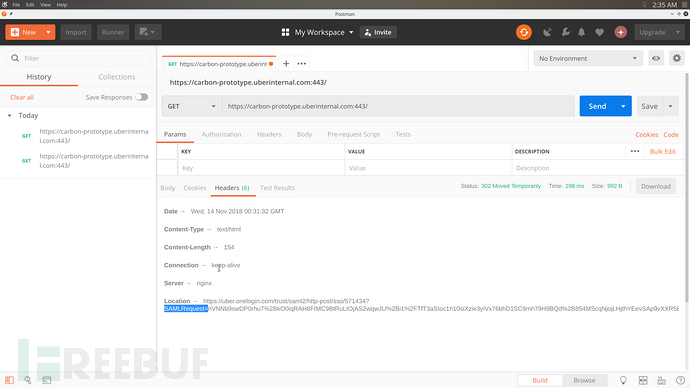This screenshot has height=388, width=690.
Task: Open the Send button dropdown arrow
Action: 624,106
